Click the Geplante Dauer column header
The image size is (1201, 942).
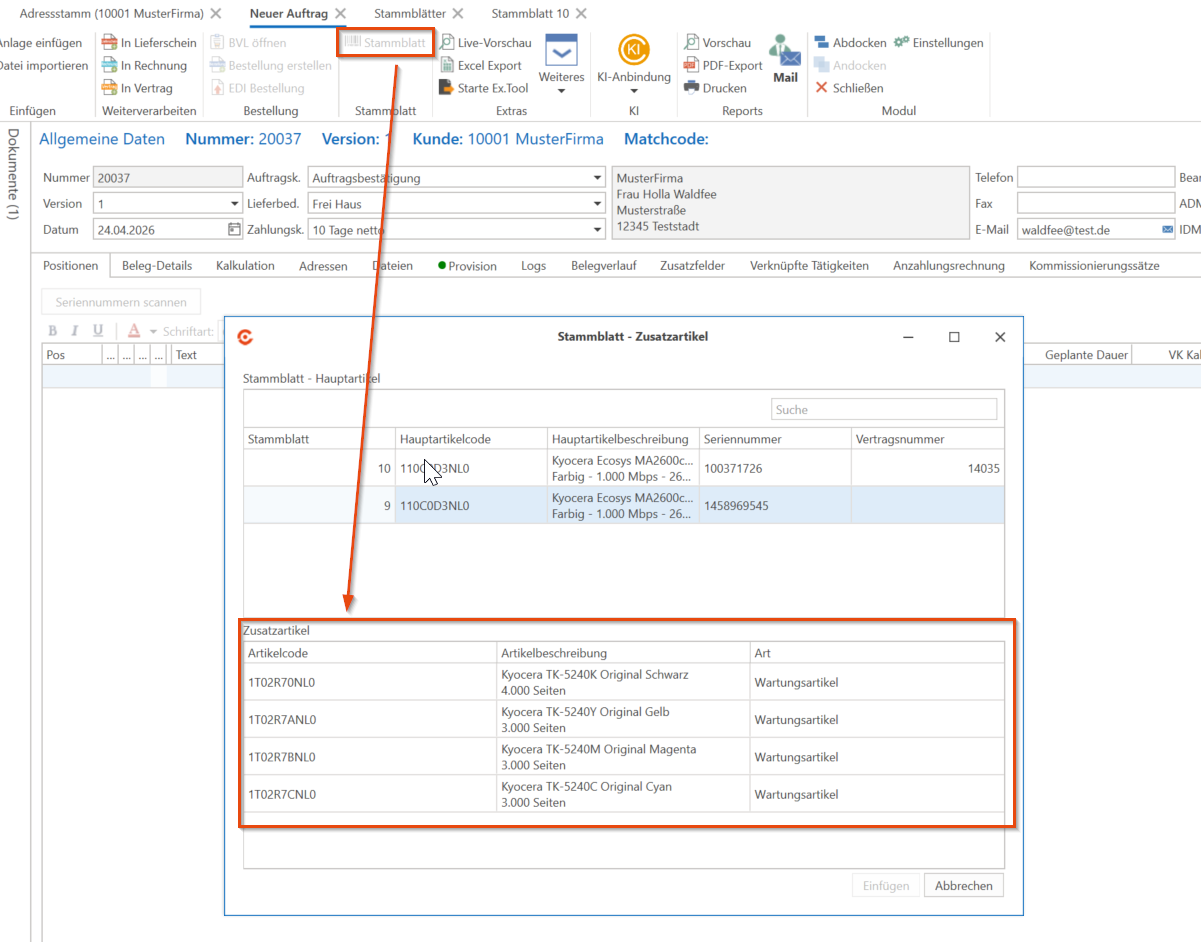click(1086, 355)
